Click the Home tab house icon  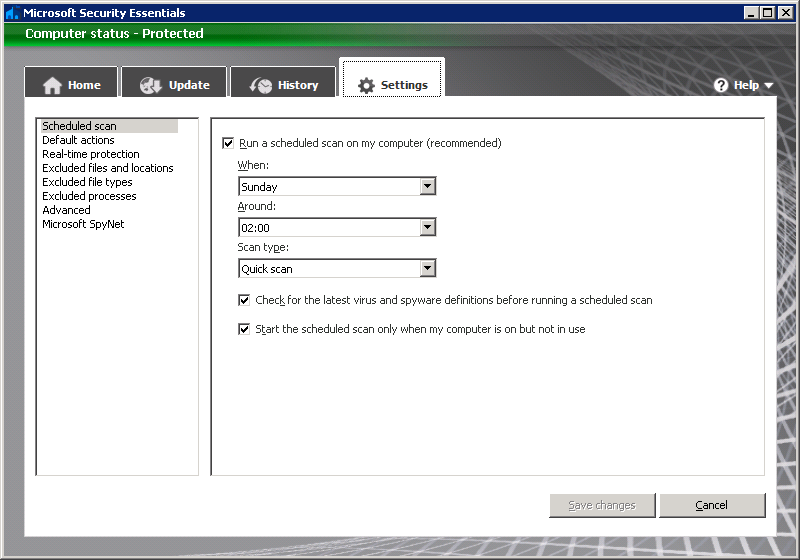pyautogui.click(x=52, y=85)
